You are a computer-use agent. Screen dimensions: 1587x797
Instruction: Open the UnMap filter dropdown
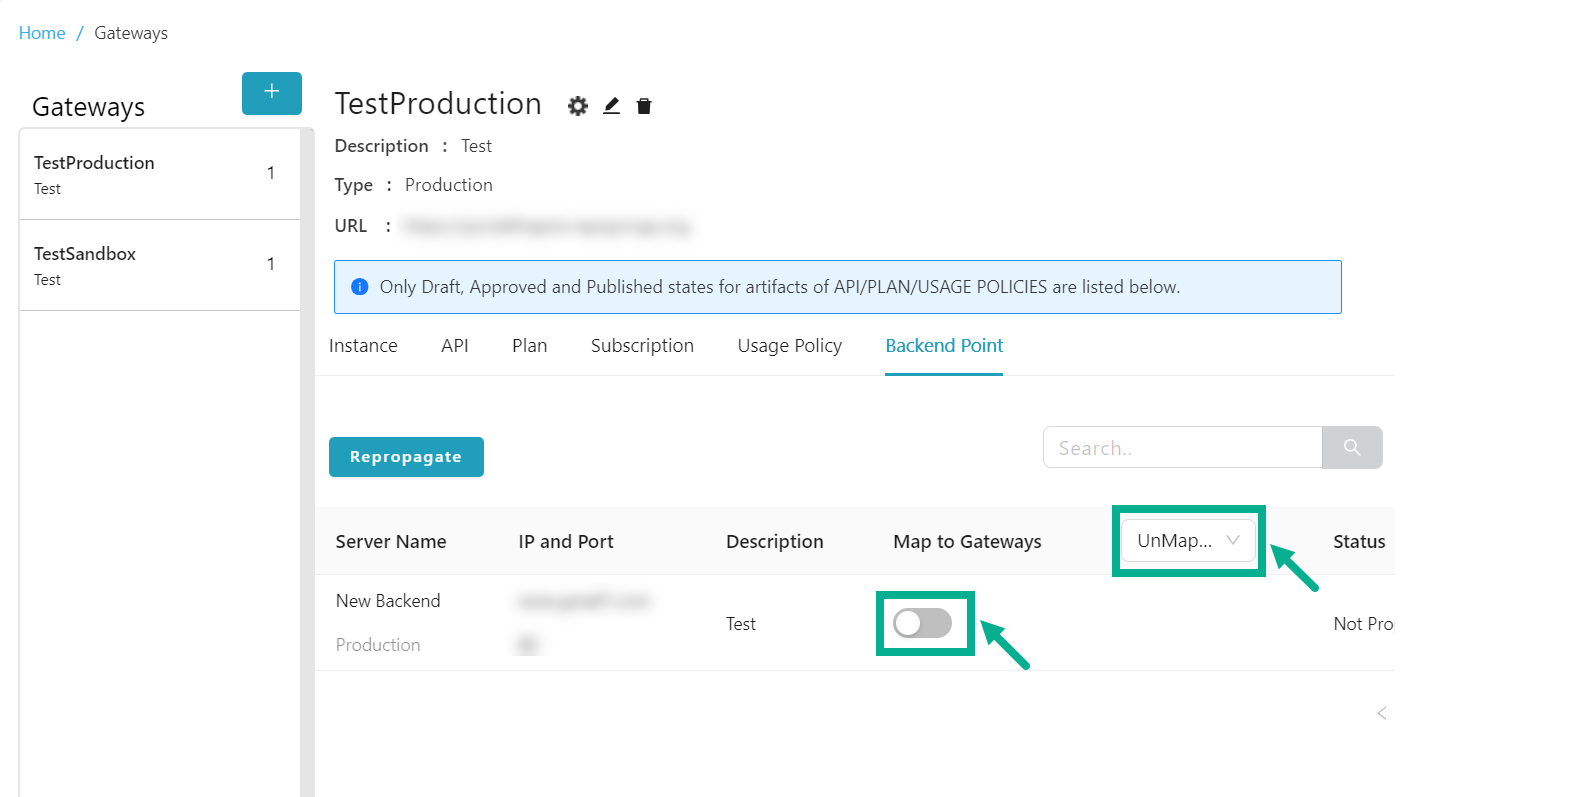1188,540
